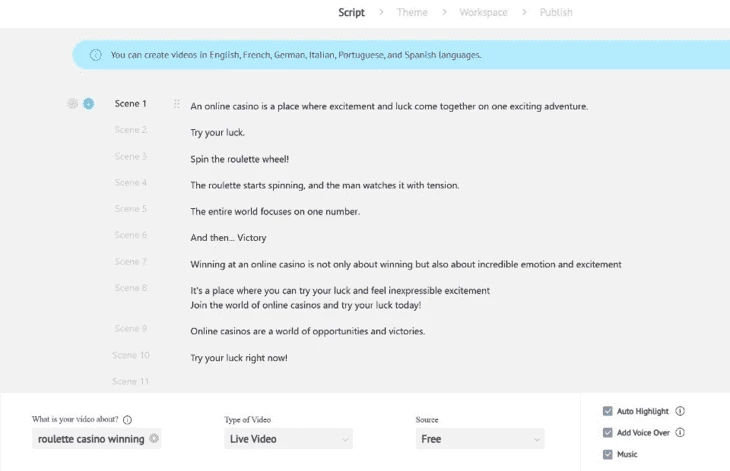
Task: Click the line 'It's a place where you can try your luck...'
Action: point(340,291)
